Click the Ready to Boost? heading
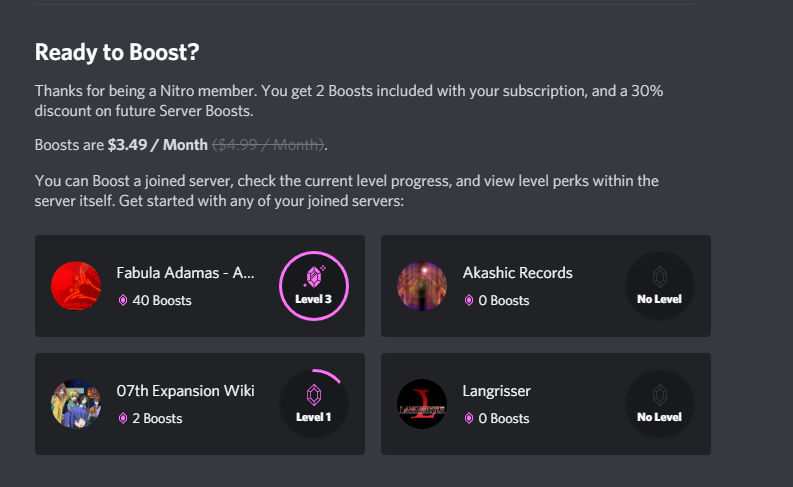This screenshot has width=793, height=487. (117, 53)
